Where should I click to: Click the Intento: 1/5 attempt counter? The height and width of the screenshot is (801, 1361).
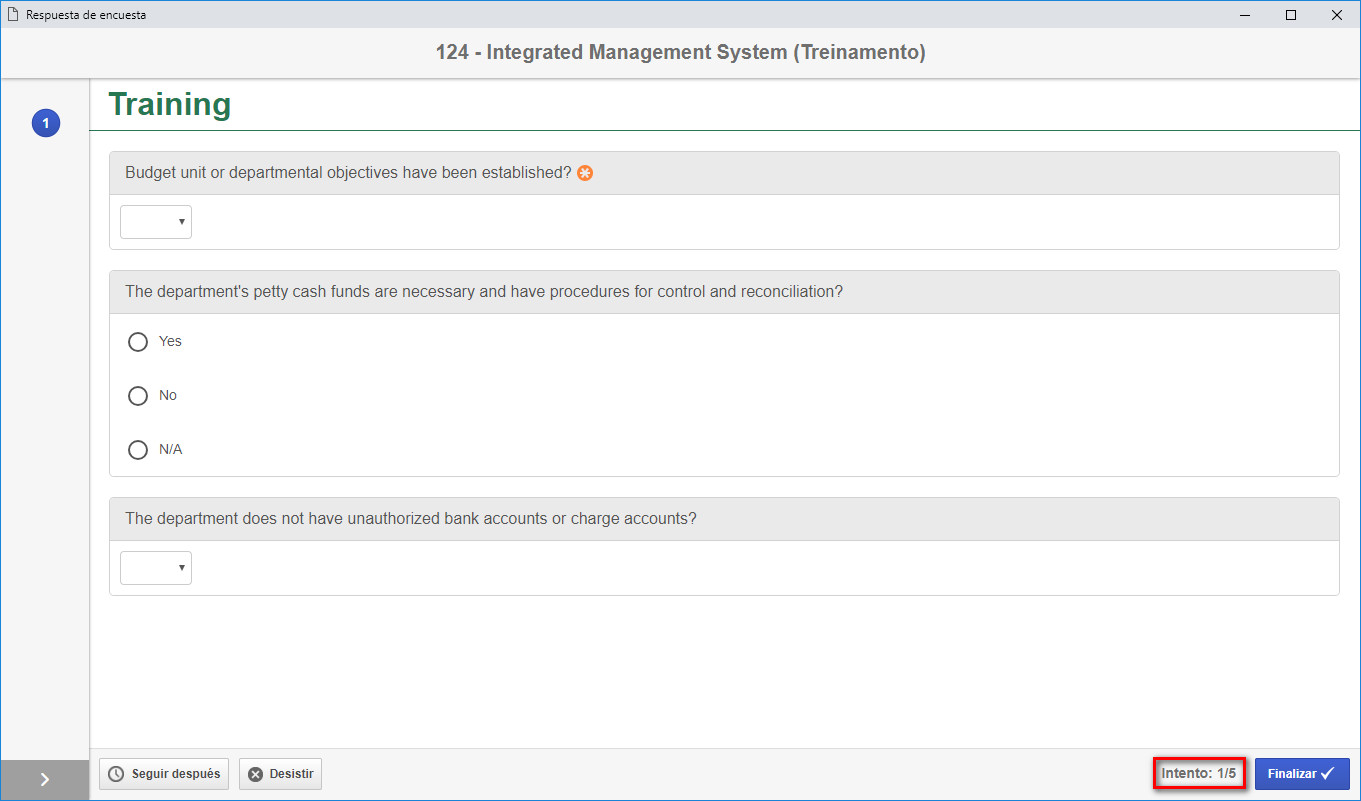(x=1199, y=773)
